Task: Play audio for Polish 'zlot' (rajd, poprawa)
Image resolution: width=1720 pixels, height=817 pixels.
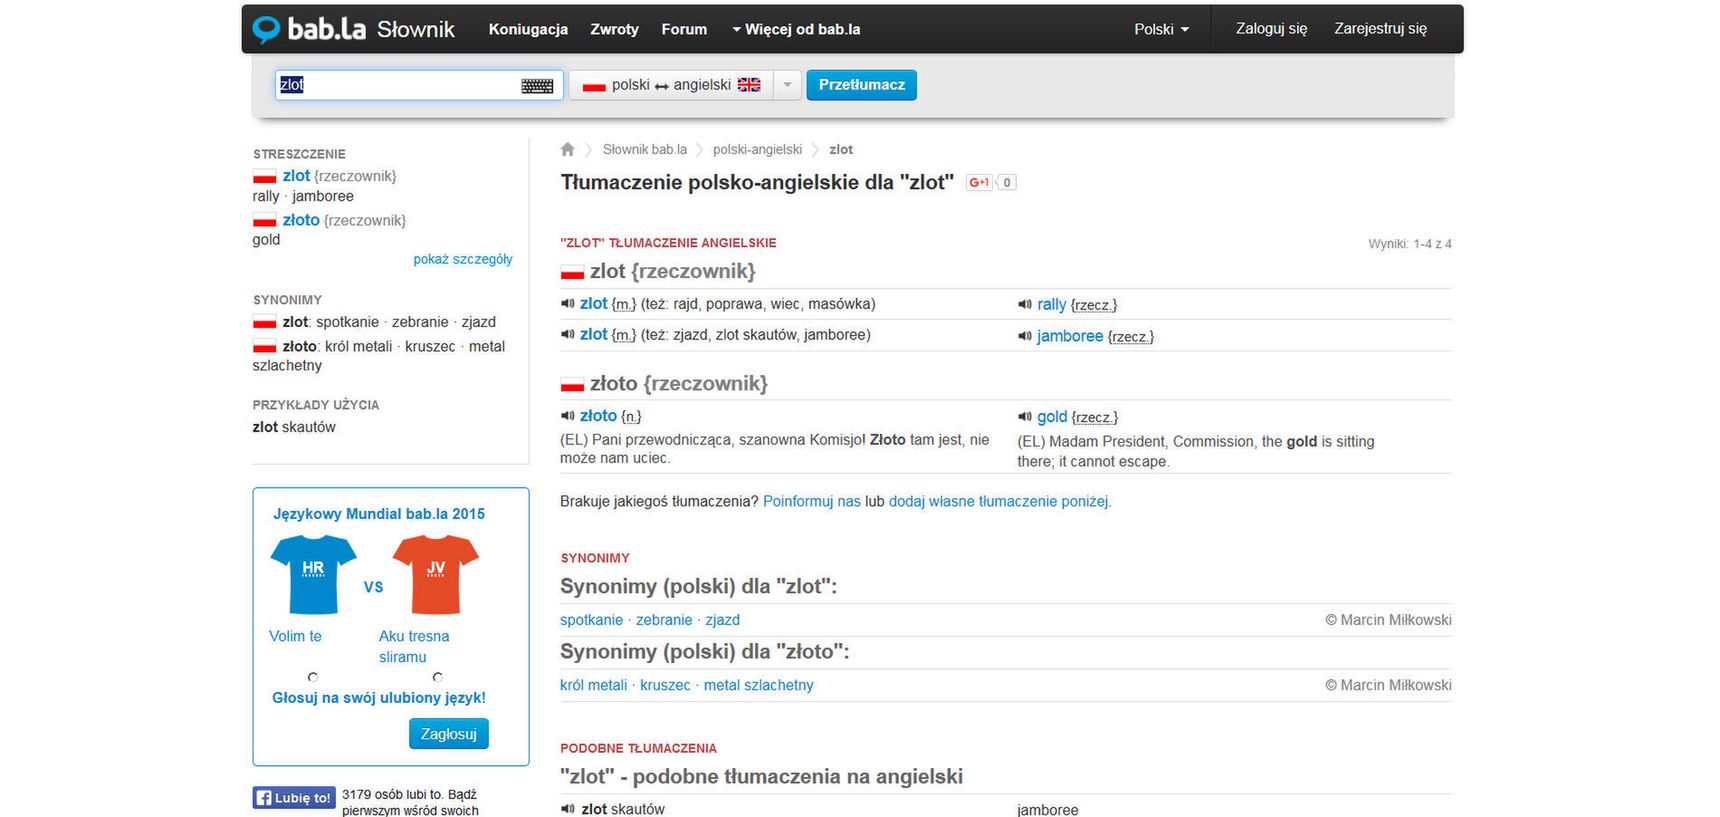Action: 567,304
